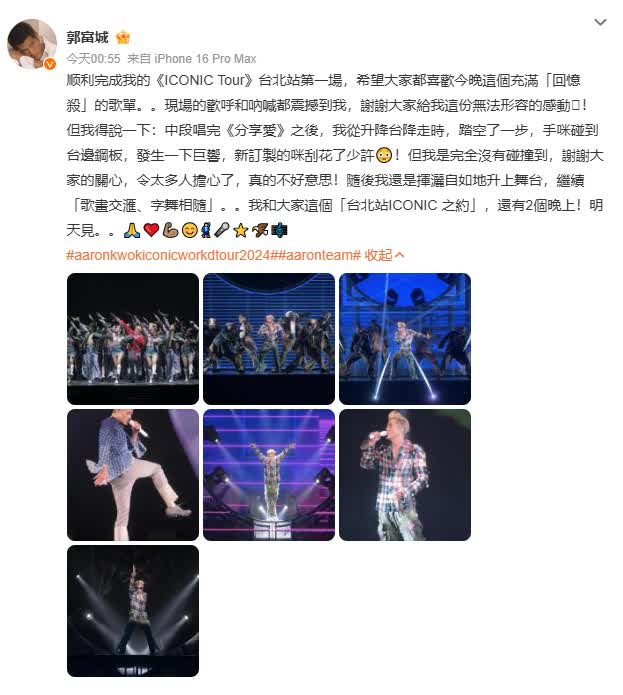This screenshot has width=623, height=695.
Task: Open the 郭富城 username link
Action: (x=87, y=37)
